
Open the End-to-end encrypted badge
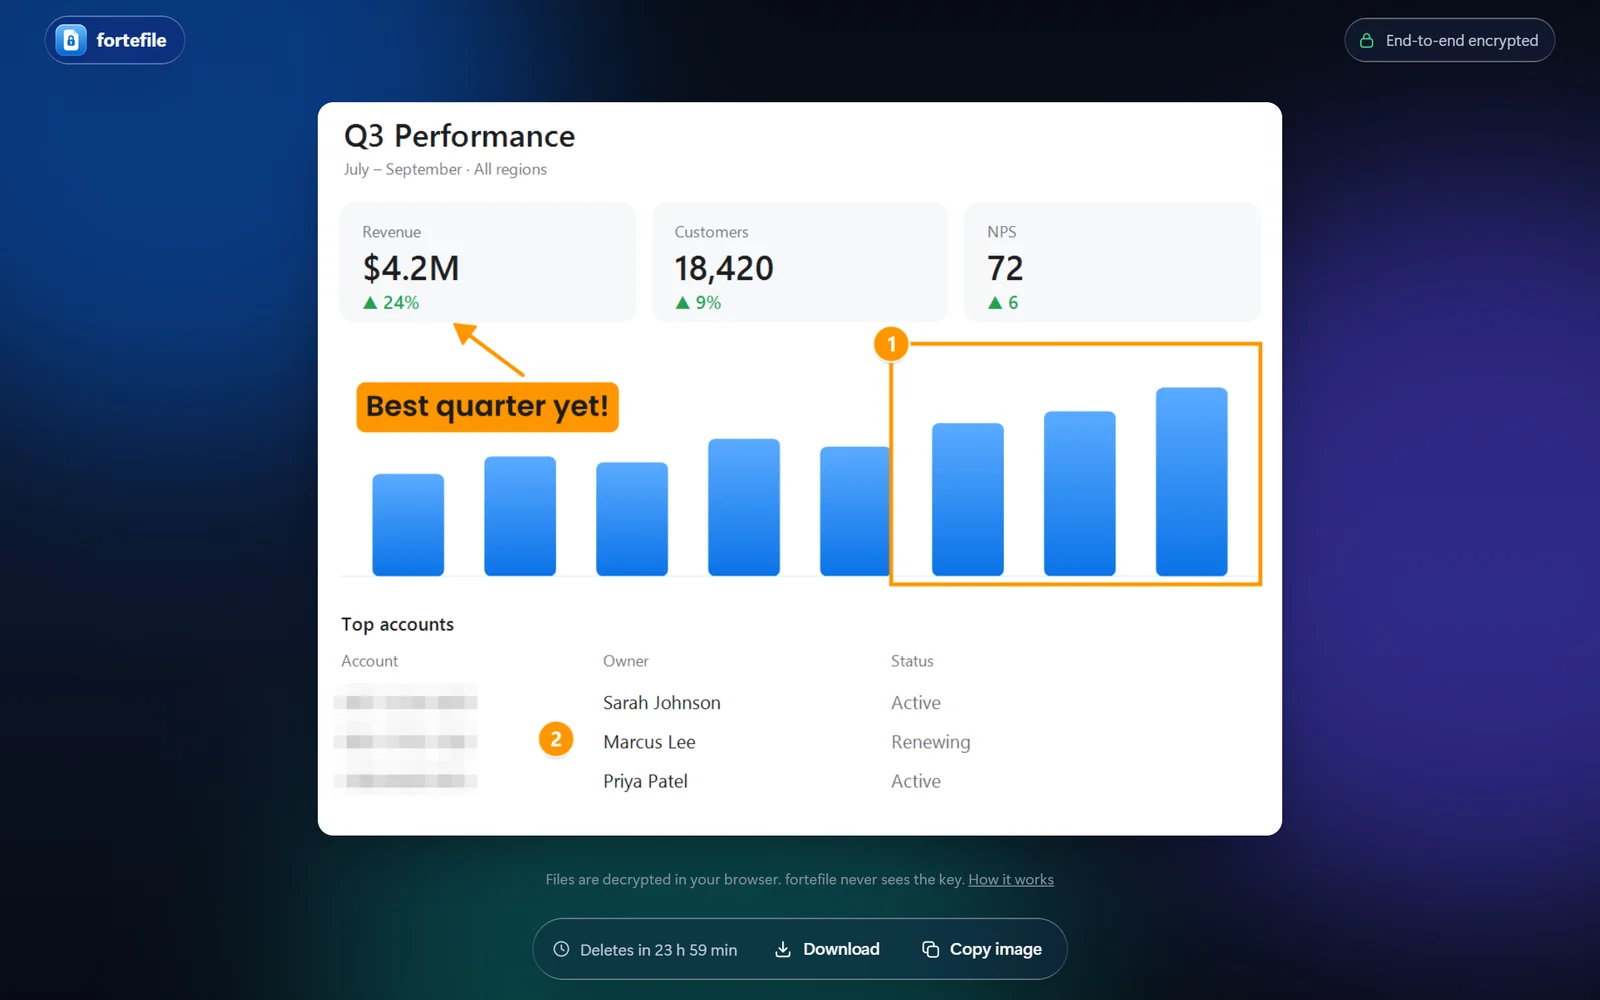tap(1449, 40)
